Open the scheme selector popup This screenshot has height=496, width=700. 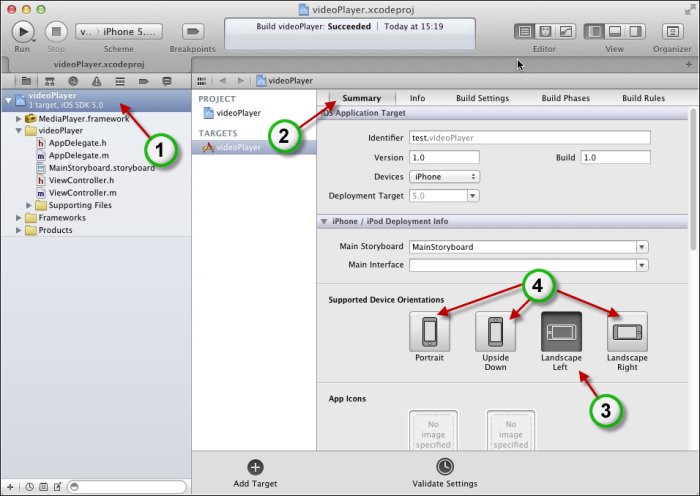click(119, 32)
